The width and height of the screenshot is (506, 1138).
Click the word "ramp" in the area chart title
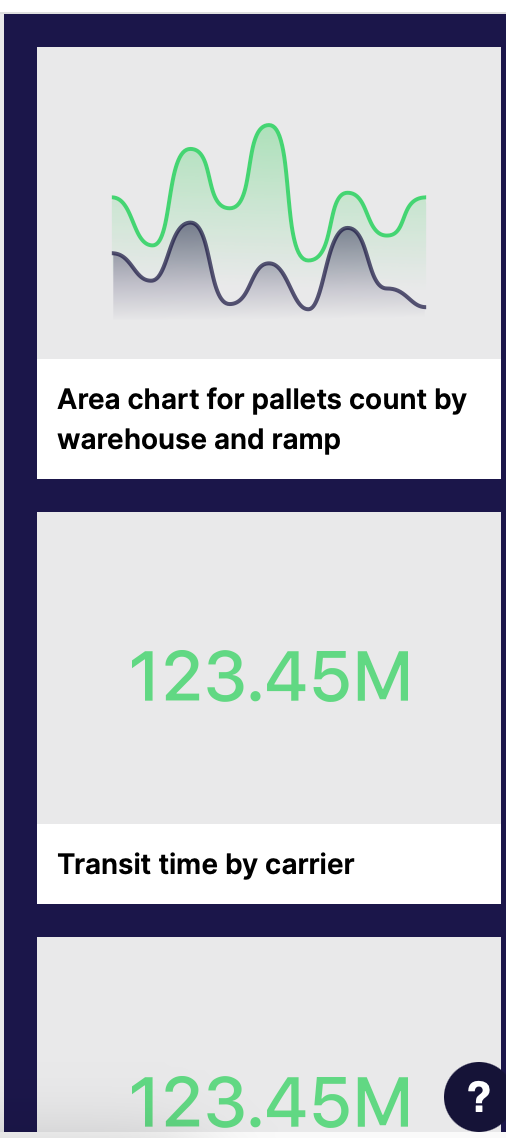coord(307,440)
